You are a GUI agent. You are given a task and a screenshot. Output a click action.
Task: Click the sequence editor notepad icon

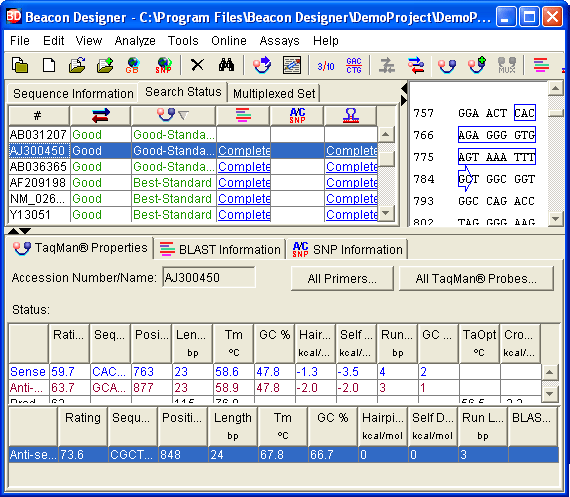pos(292,65)
